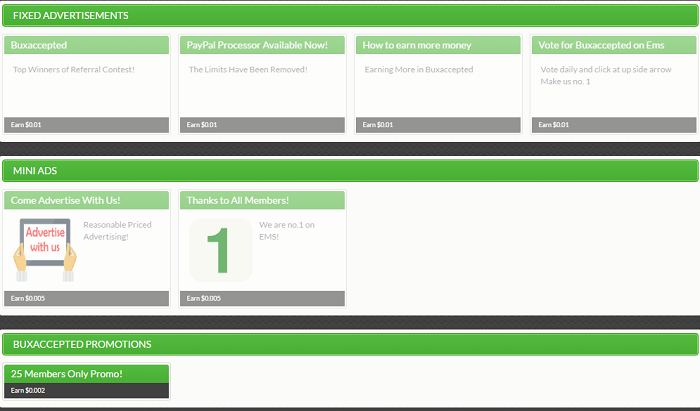The height and width of the screenshot is (411, 700).
Task: Click 'Reasonable Priced Advertising!' text
Action: (x=117, y=231)
